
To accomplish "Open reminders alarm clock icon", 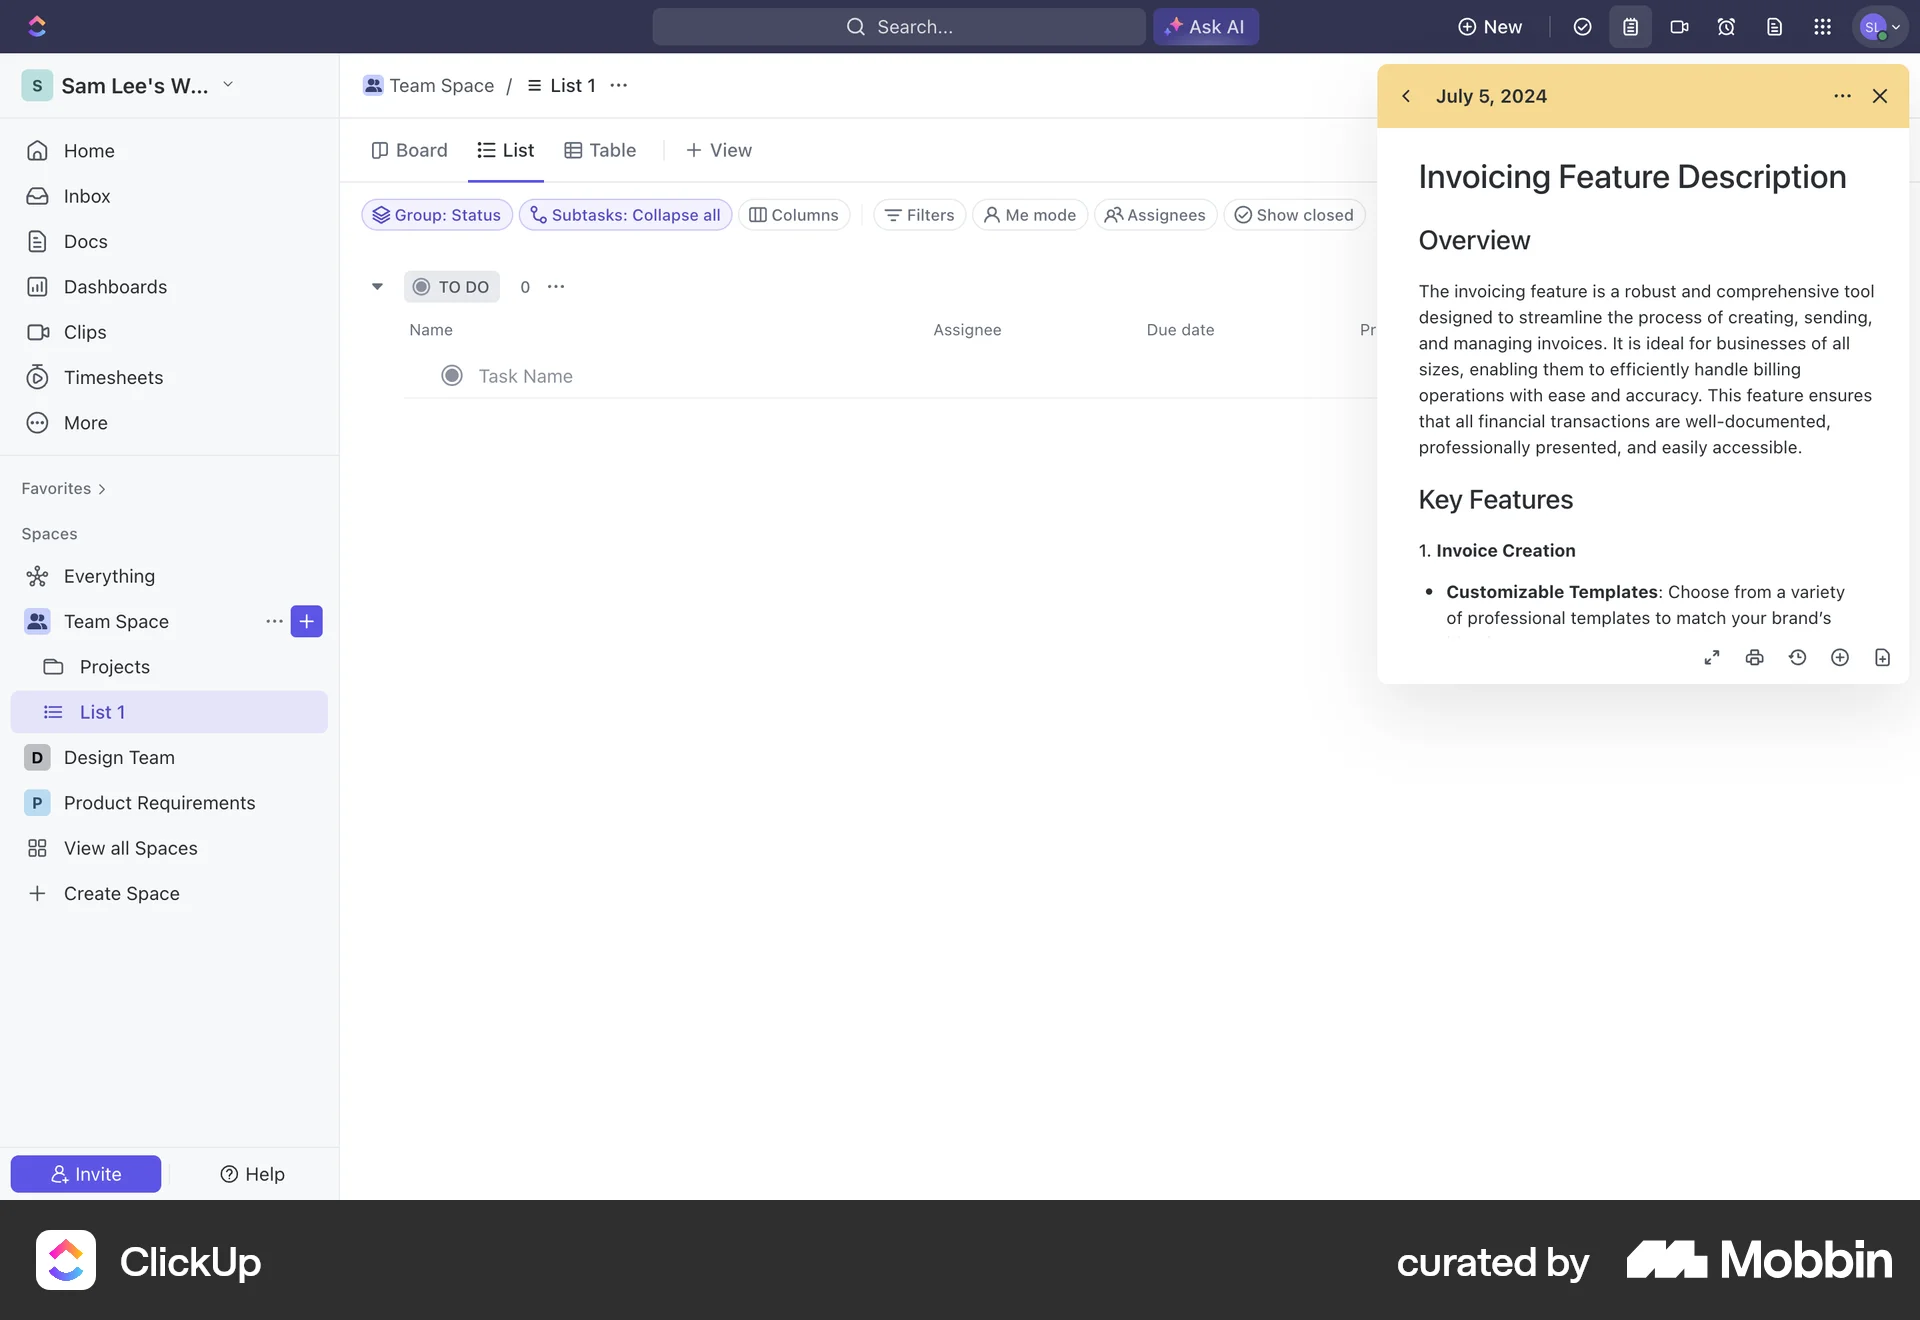I will (x=1726, y=27).
